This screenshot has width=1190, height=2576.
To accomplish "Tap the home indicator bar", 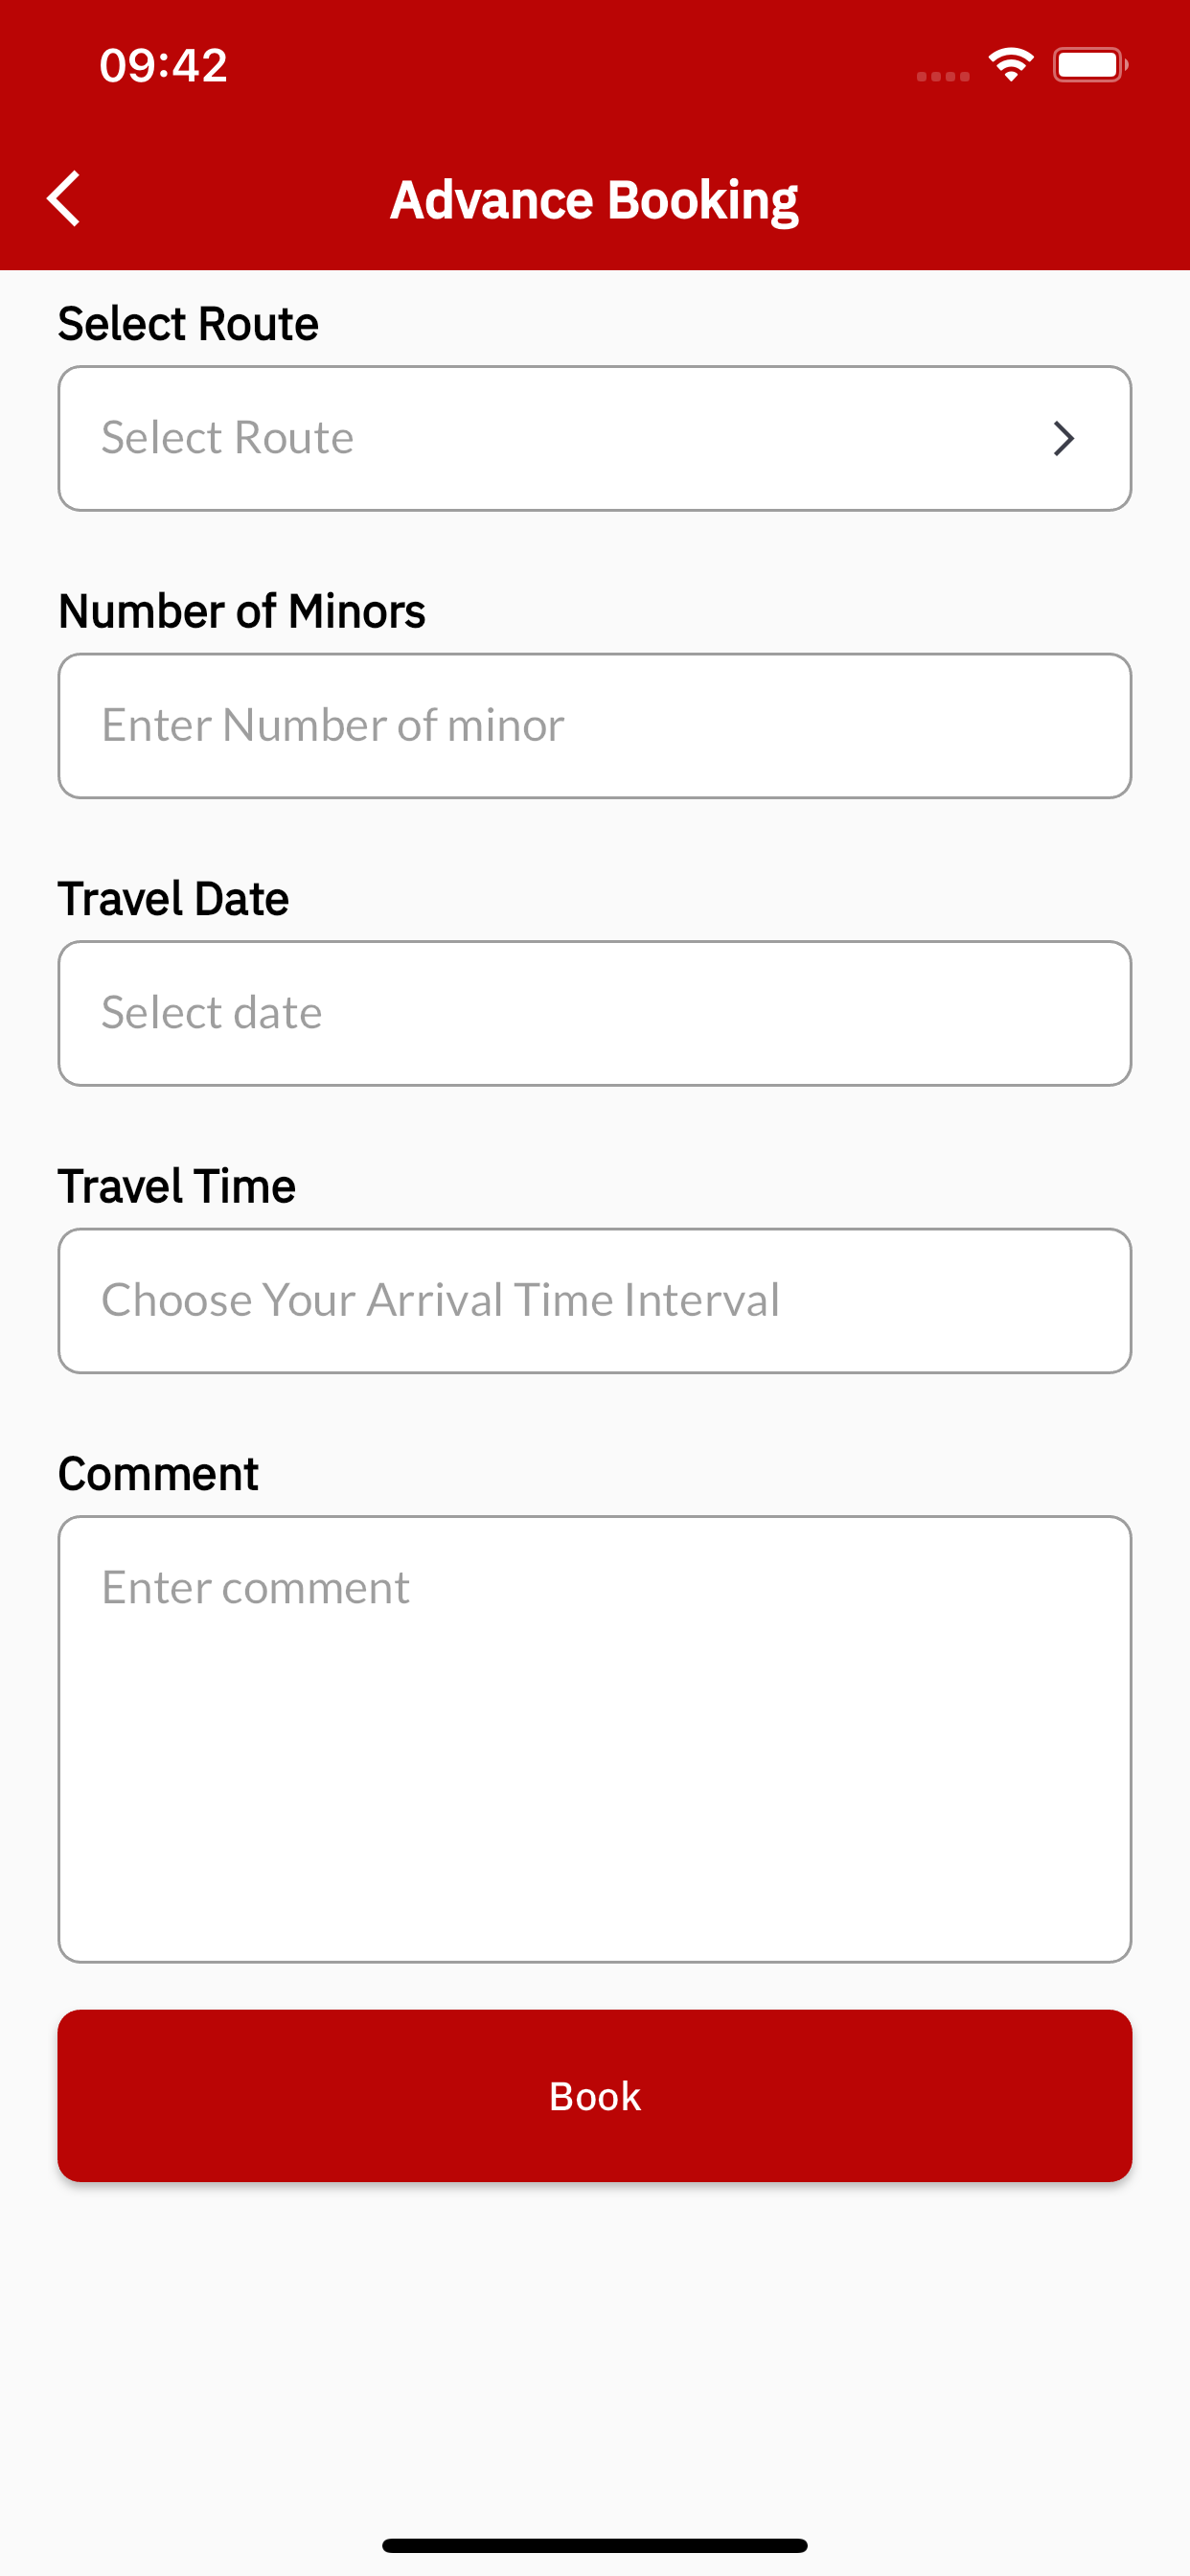I will pos(595,2545).
